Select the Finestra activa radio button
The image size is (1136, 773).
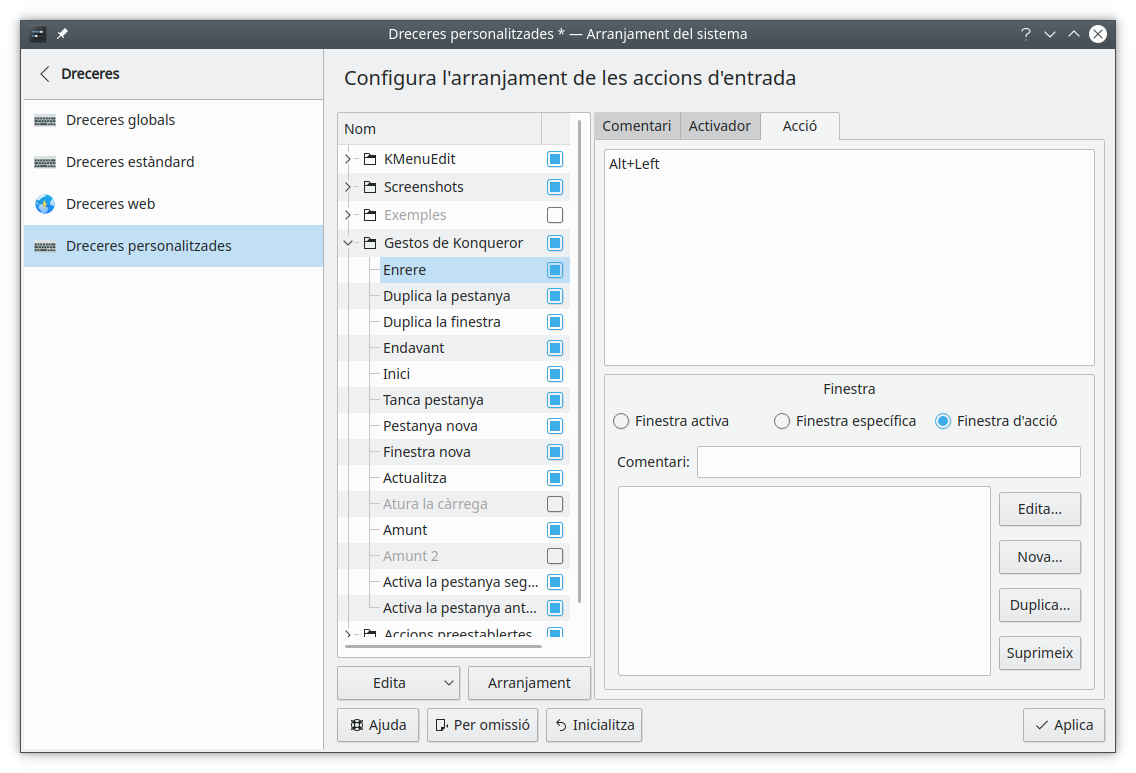pos(621,421)
